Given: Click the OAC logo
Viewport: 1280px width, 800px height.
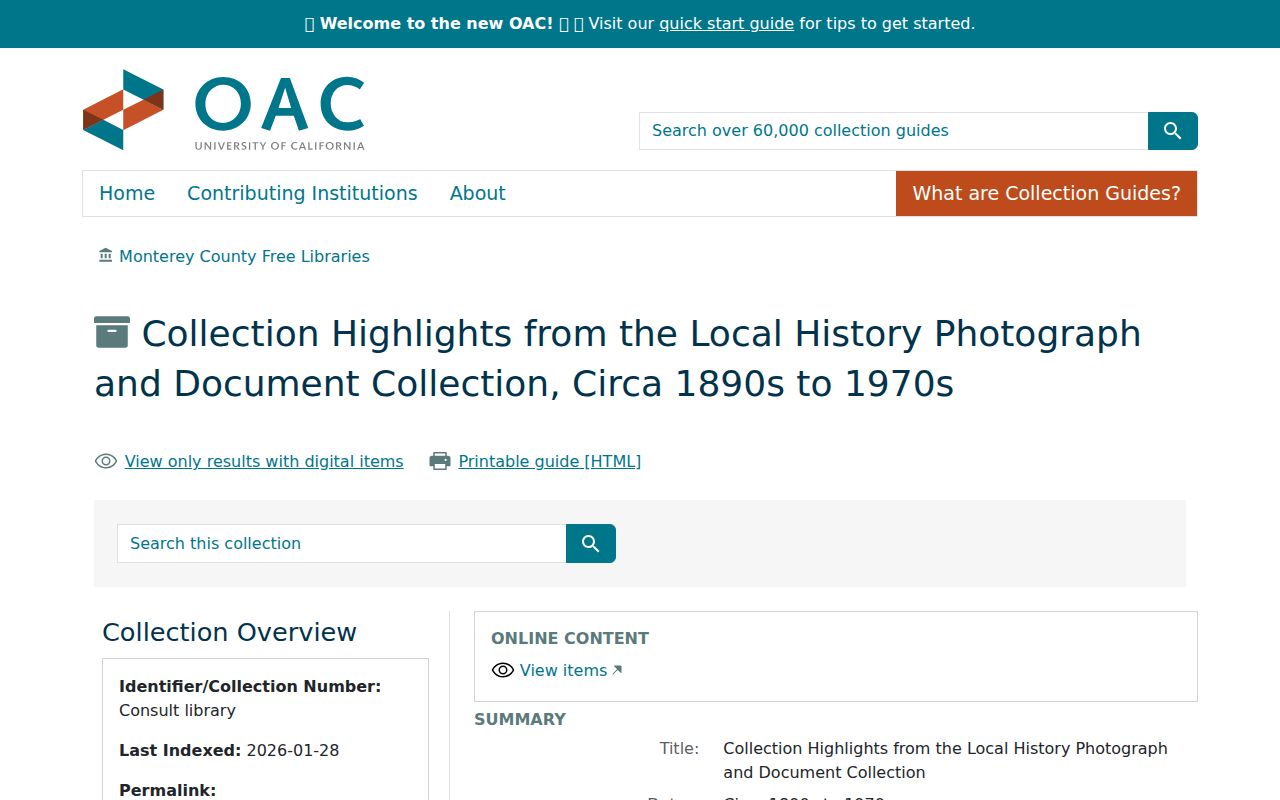Looking at the screenshot, I should coord(224,110).
